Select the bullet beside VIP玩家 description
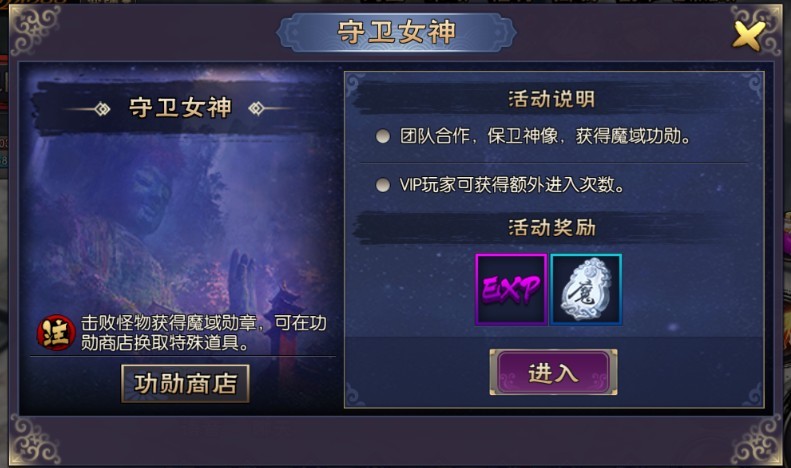Viewport: 791px width, 468px height. 383,185
